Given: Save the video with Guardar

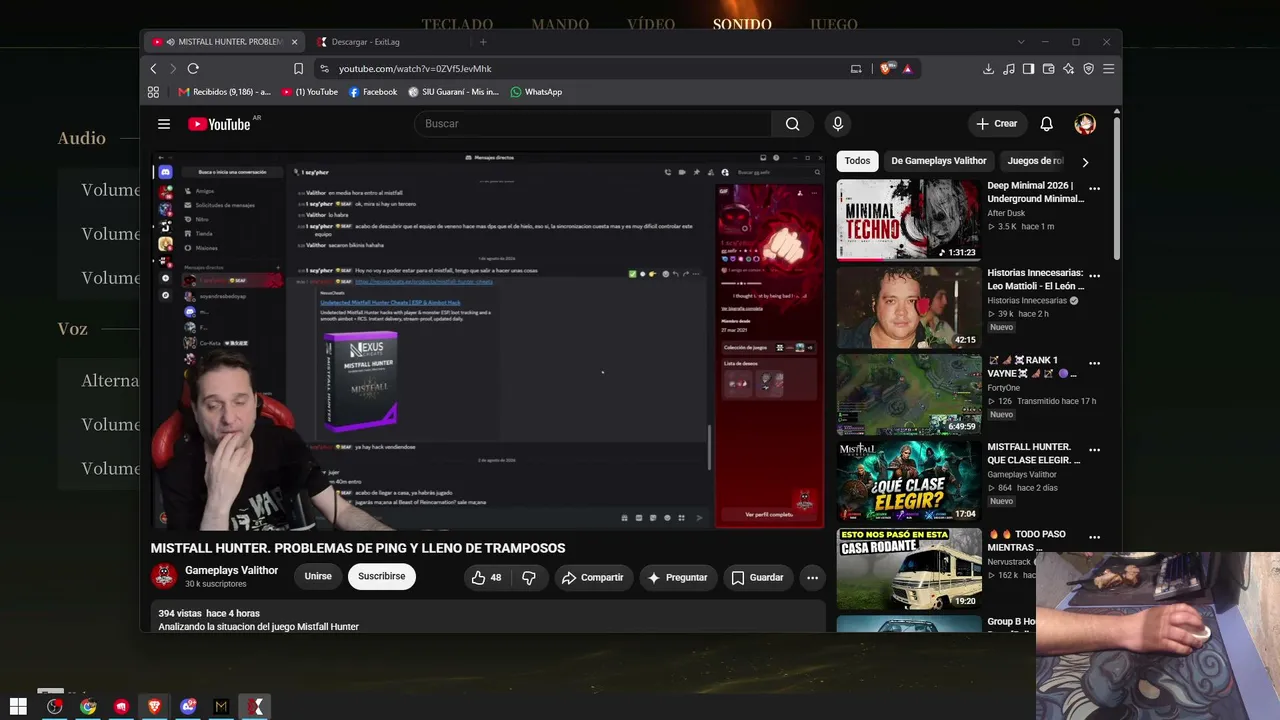Looking at the screenshot, I should pos(758,577).
